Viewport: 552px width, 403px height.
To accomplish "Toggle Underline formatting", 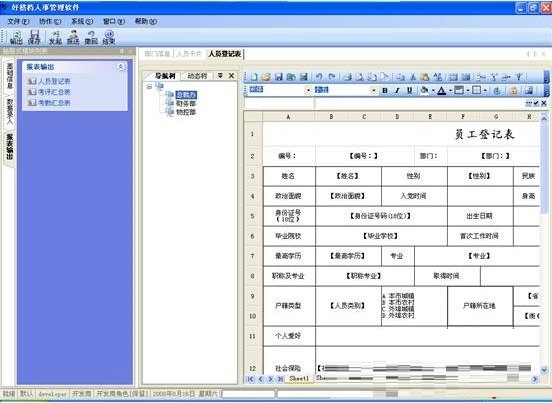I will point(409,90).
